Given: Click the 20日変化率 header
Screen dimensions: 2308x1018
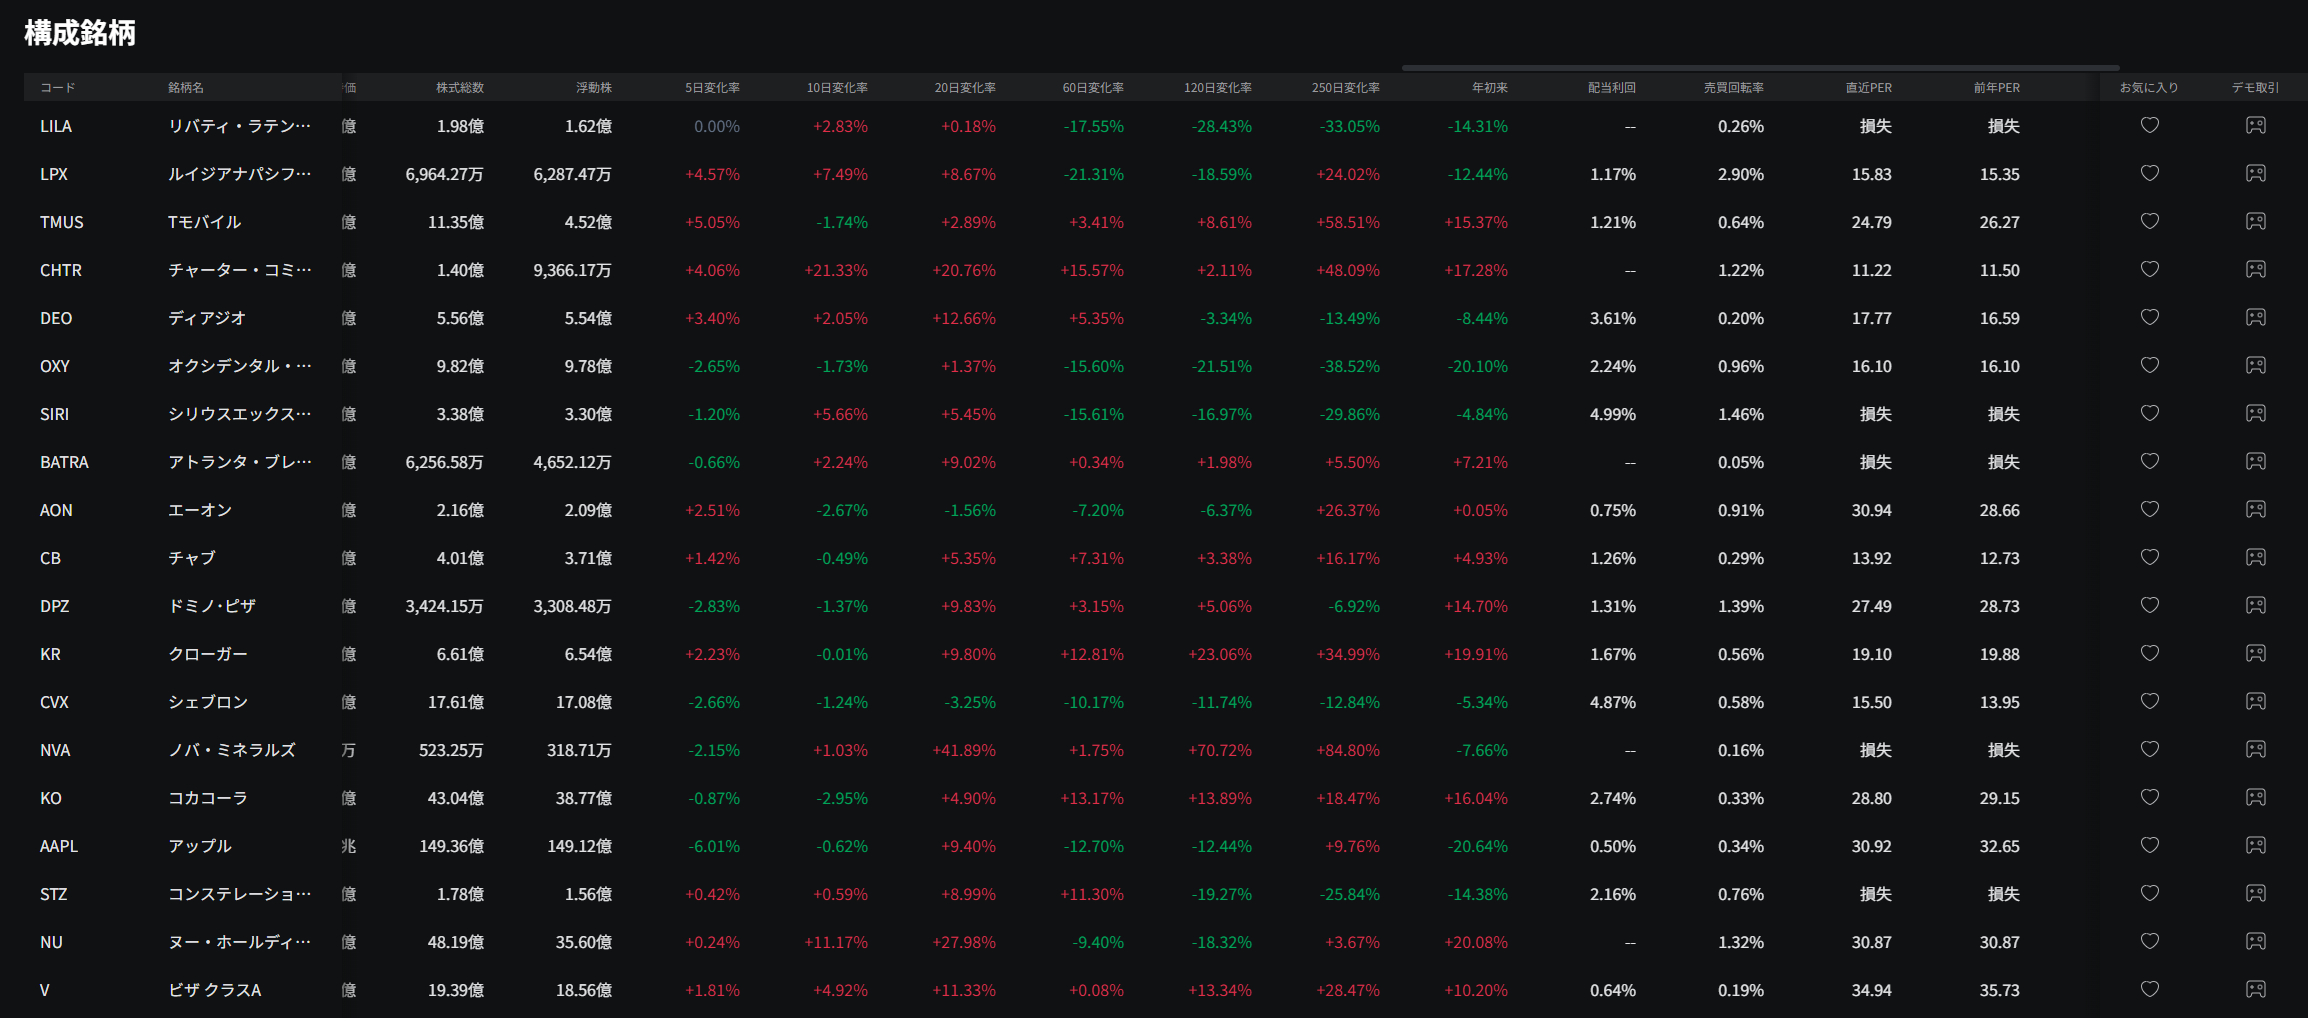Looking at the screenshot, I should pyautogui.click(x=966, y=88).
